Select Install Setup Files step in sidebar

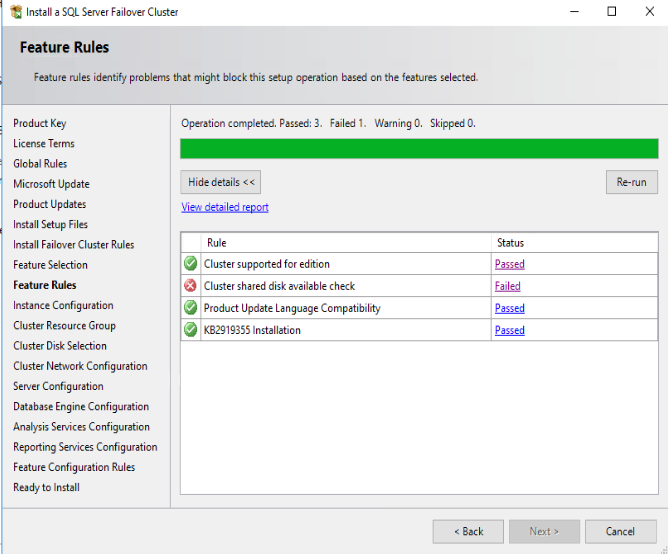(50, 225)
